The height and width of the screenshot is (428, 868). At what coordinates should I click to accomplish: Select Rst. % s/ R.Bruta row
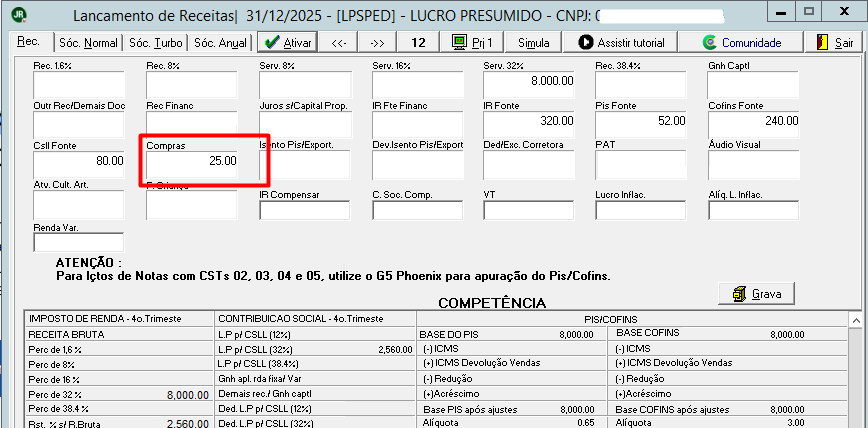tap(119, 424)
